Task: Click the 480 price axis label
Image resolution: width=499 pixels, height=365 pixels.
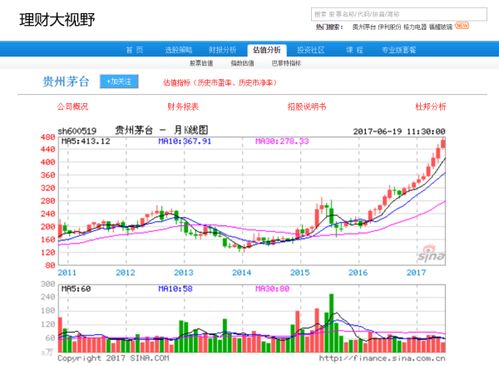Action: click(47, 137)
